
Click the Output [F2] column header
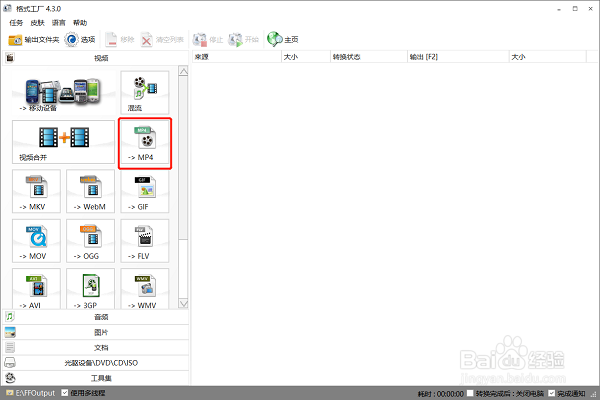click(x=458, y=57)
